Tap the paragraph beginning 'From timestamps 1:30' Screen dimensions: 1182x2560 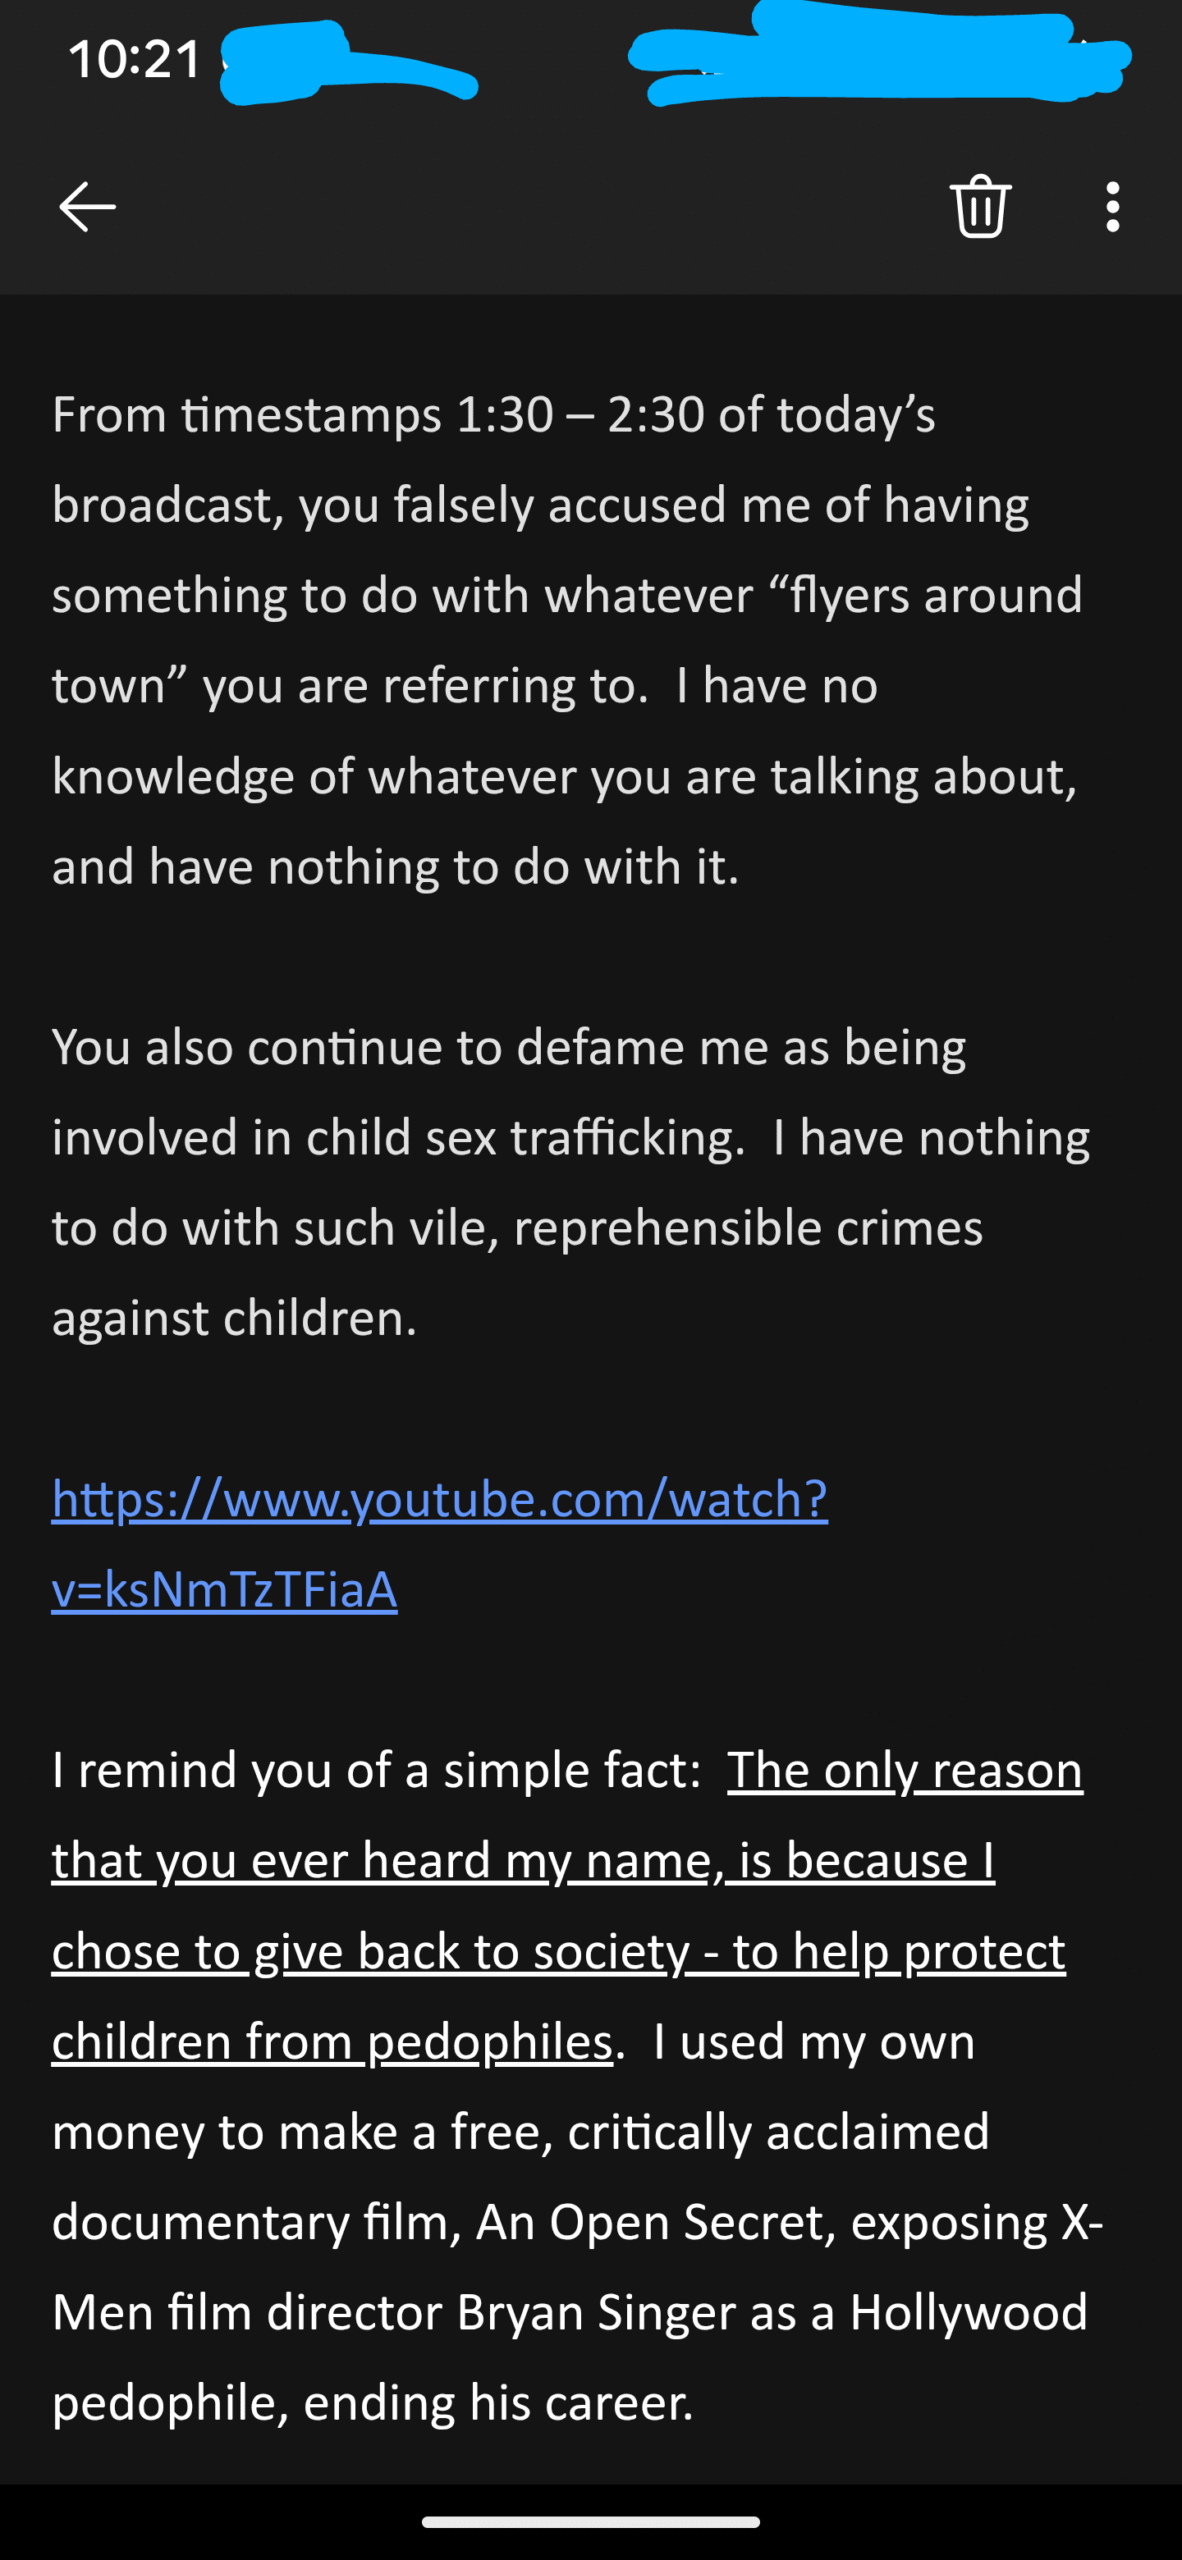(567, 640)
